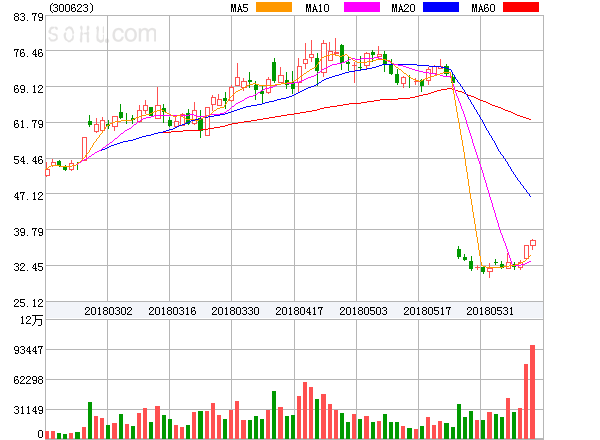
Task: Click the MA5 legend label
Action: 239,8
